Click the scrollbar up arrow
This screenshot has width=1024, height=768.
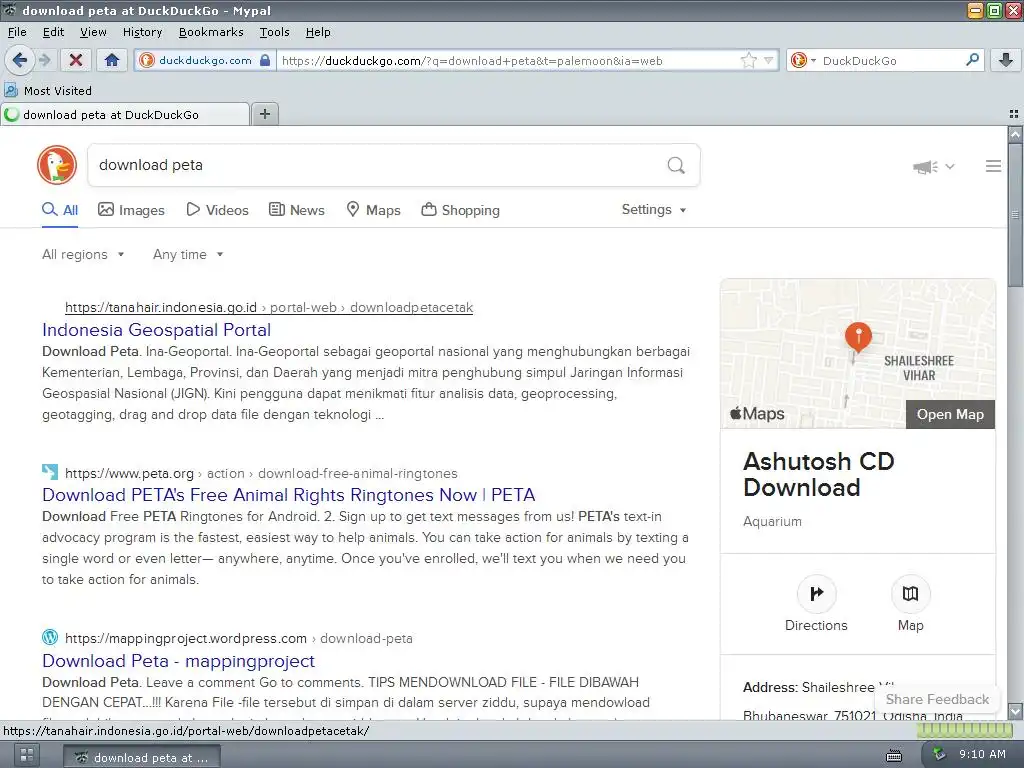1015,135
